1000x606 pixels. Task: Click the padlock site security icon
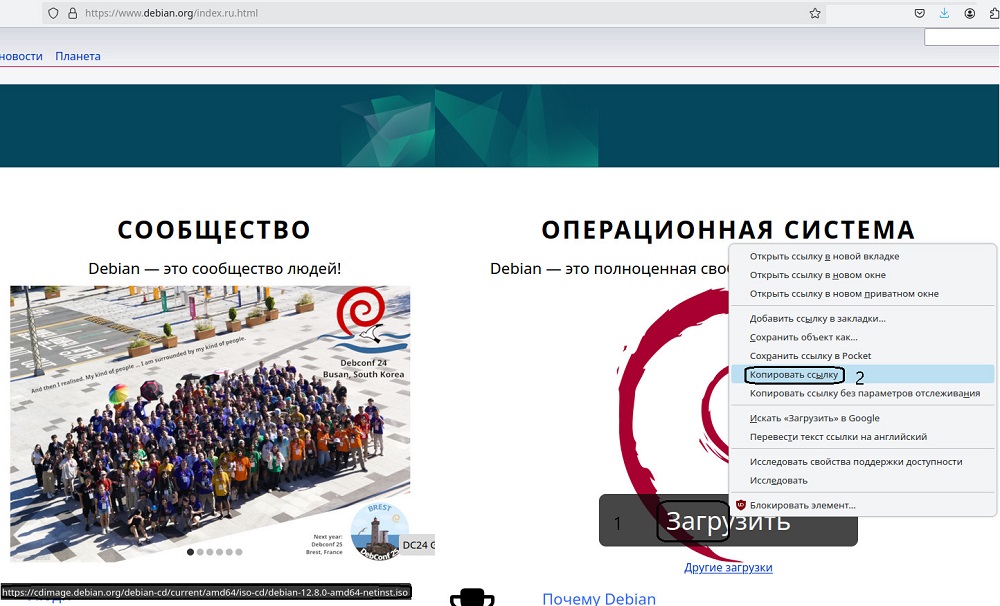72,13
